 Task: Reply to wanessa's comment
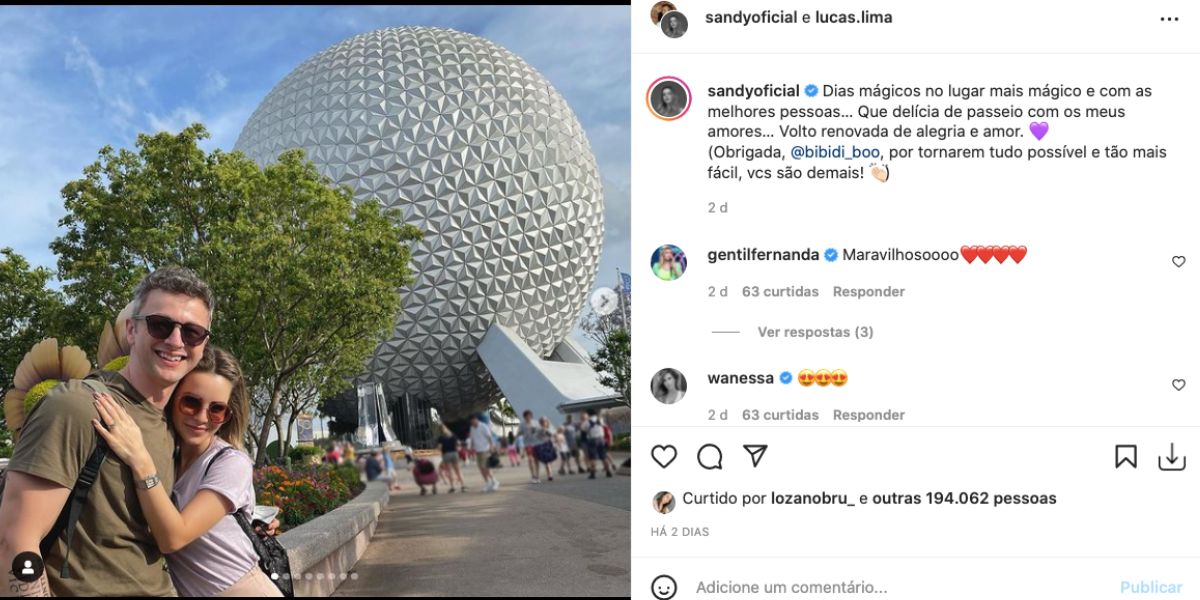pyautogui.click(x=869, y=415)
